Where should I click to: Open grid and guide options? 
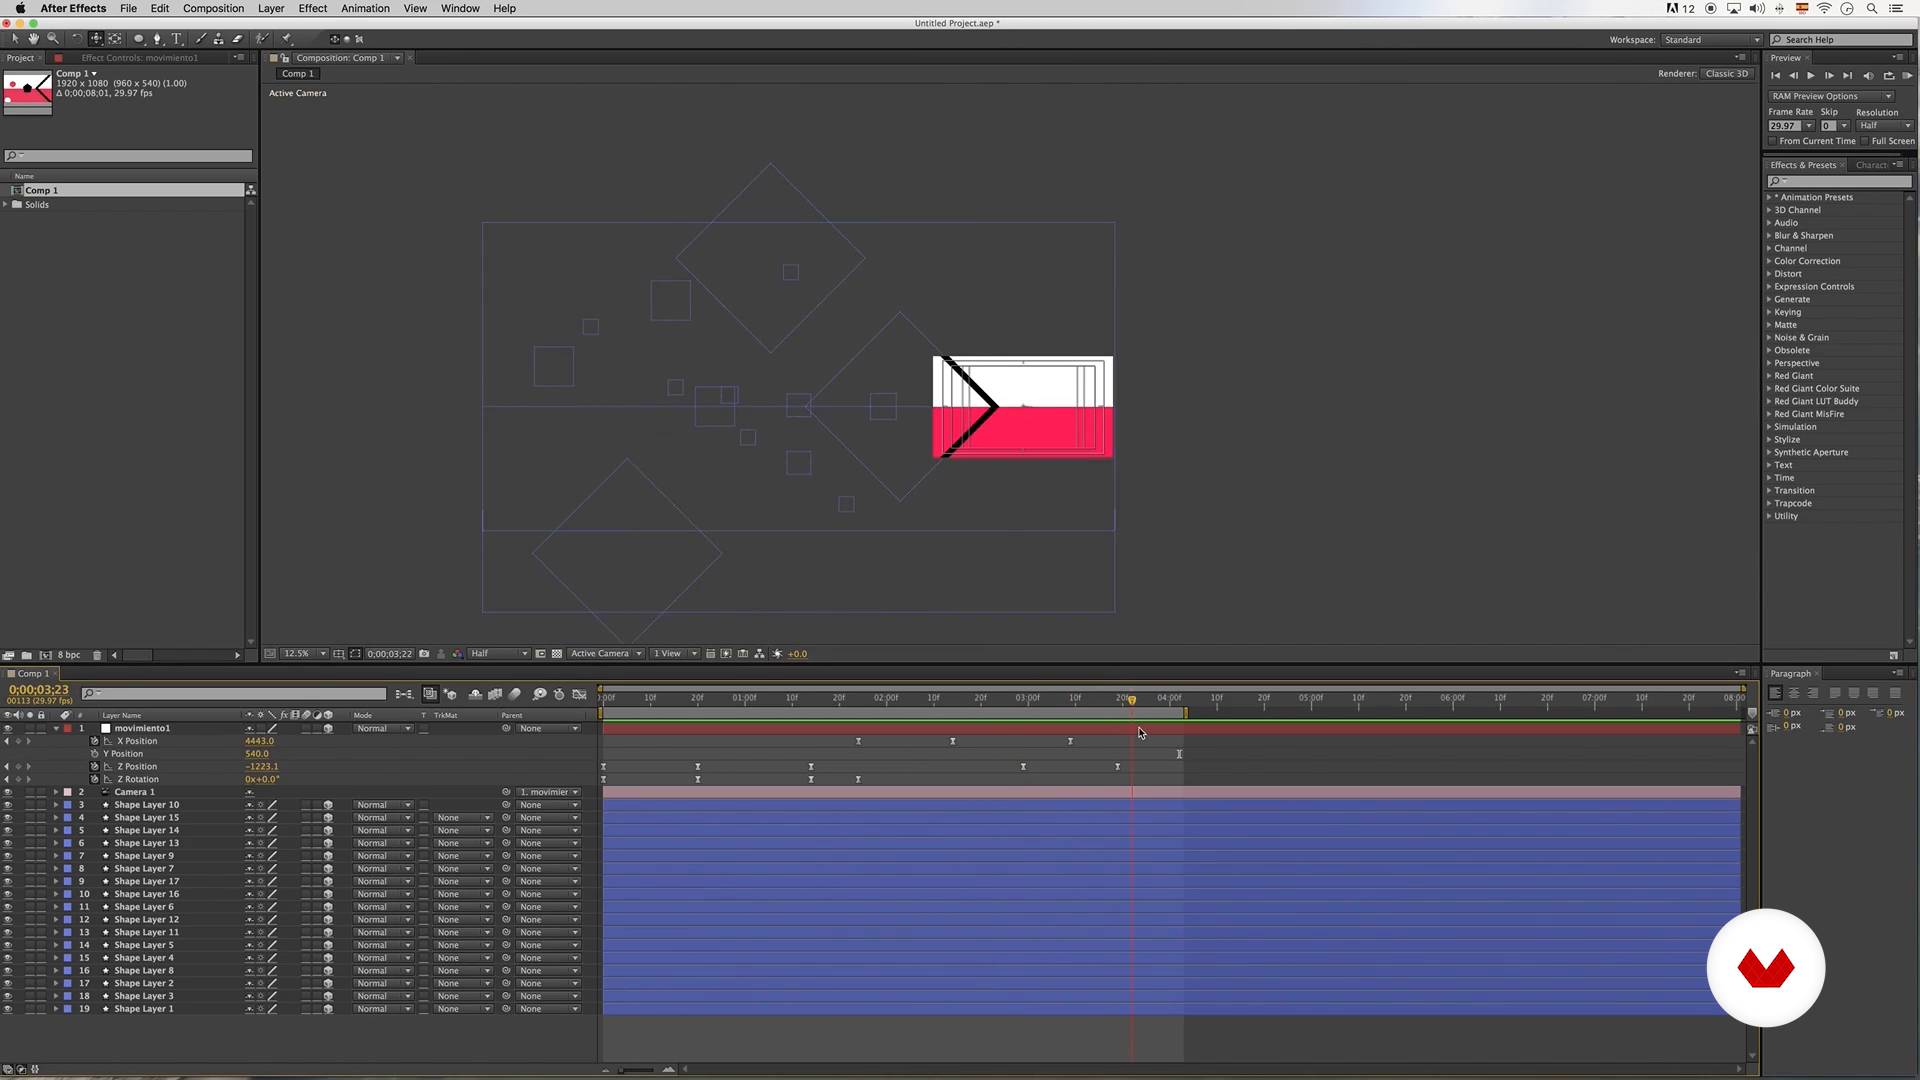[339, 654]
